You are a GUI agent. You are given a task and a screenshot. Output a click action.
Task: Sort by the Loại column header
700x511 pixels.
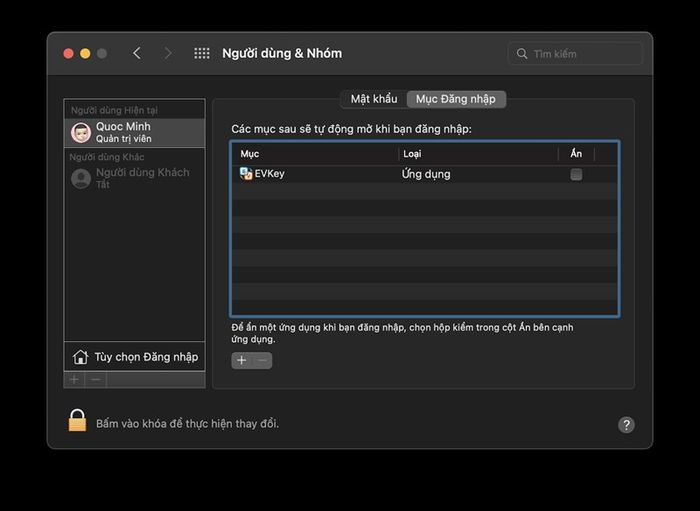[x=478, y=154]
